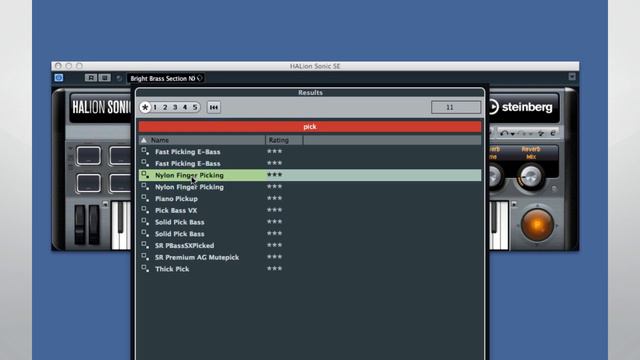Viewport: 640px width, 360px height.
Task: Set star rating of Pick Bass VX
Action: tap(275, 210)
